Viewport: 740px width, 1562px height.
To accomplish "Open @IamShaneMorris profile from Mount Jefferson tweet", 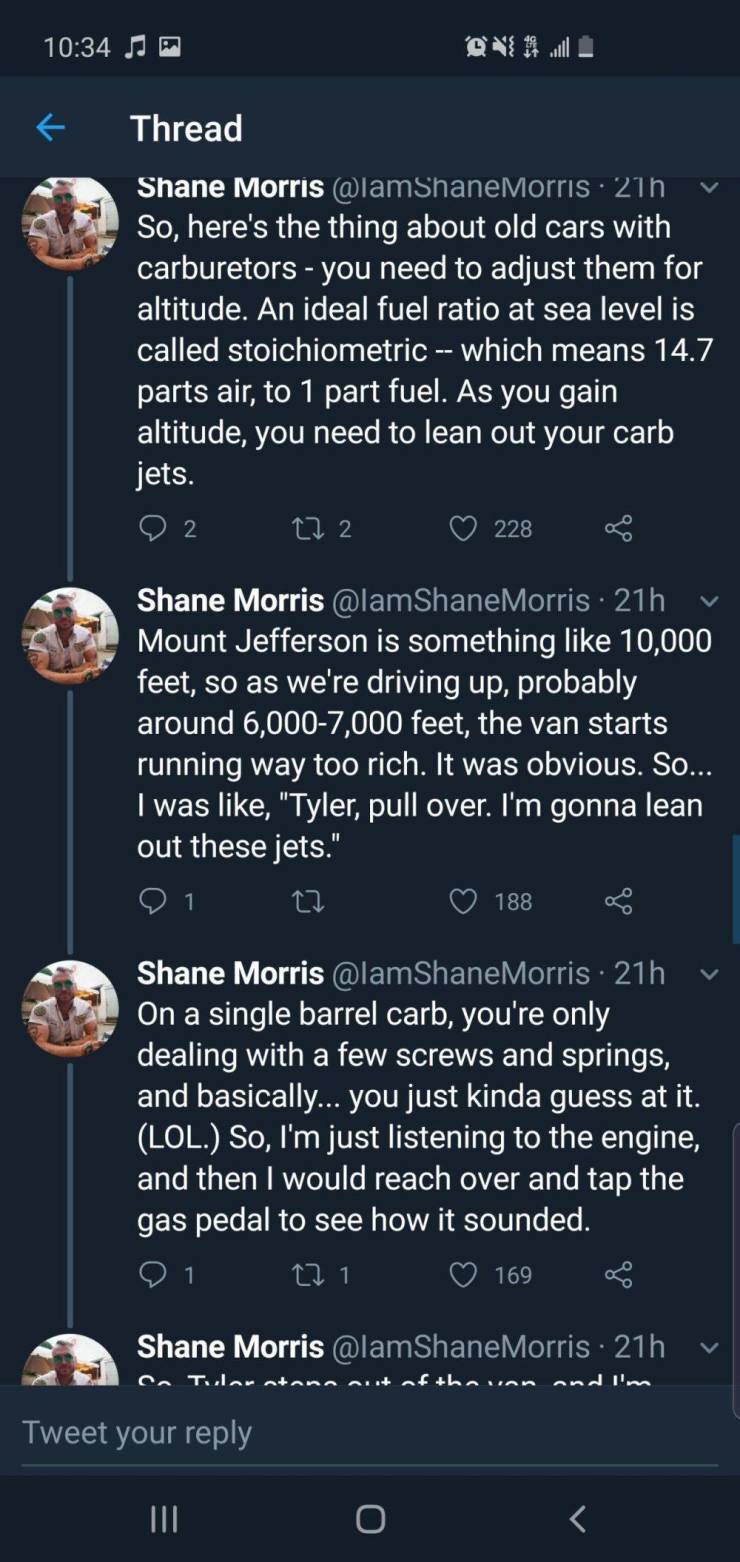I will point(460,599).
